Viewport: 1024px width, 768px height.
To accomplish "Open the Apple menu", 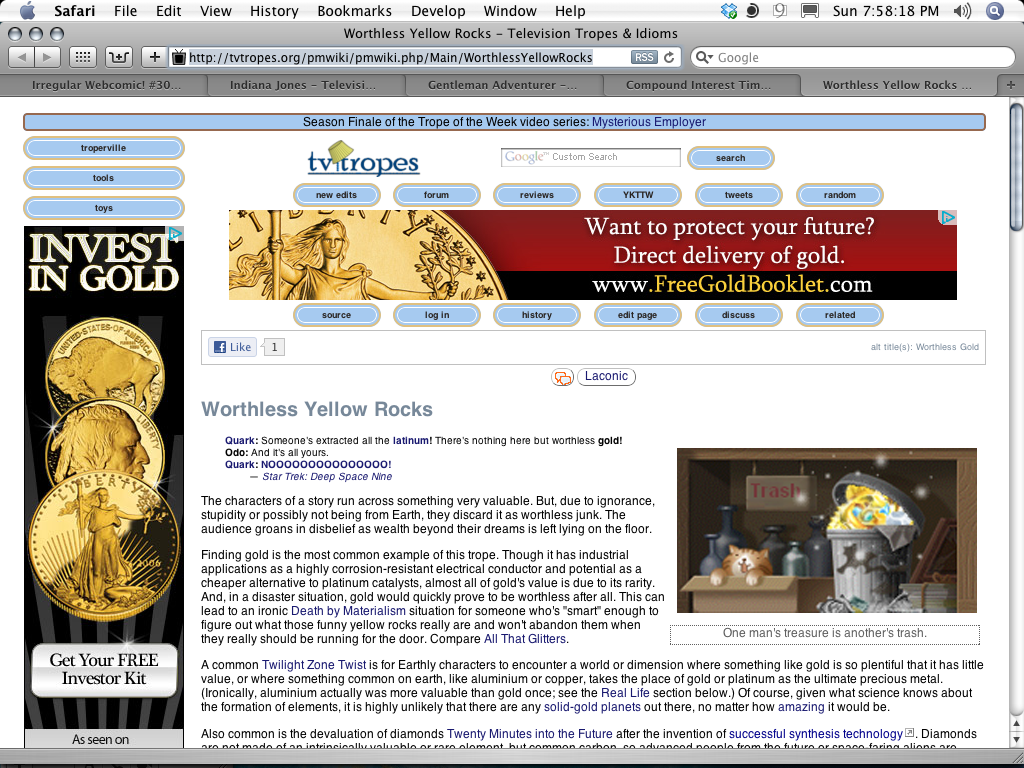I will 27,10.
